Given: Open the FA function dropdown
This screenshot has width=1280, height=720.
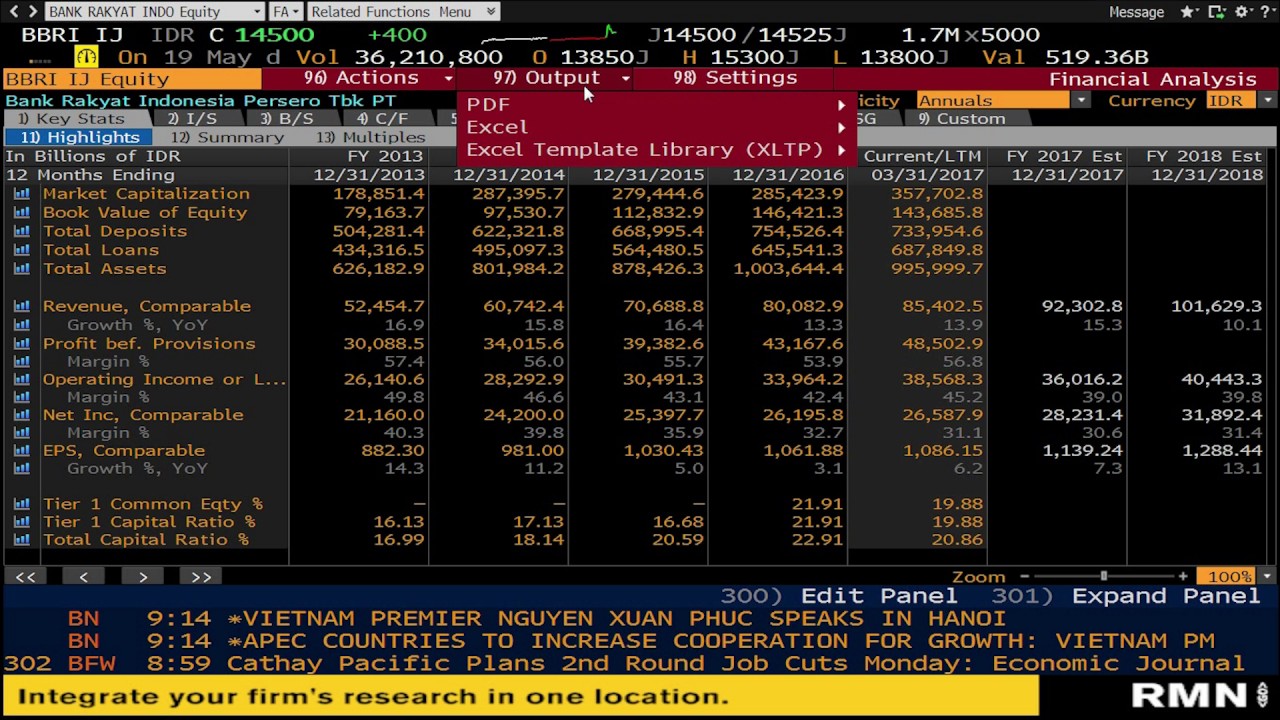Looking at the screenshot, I should (x=286, y=12).
